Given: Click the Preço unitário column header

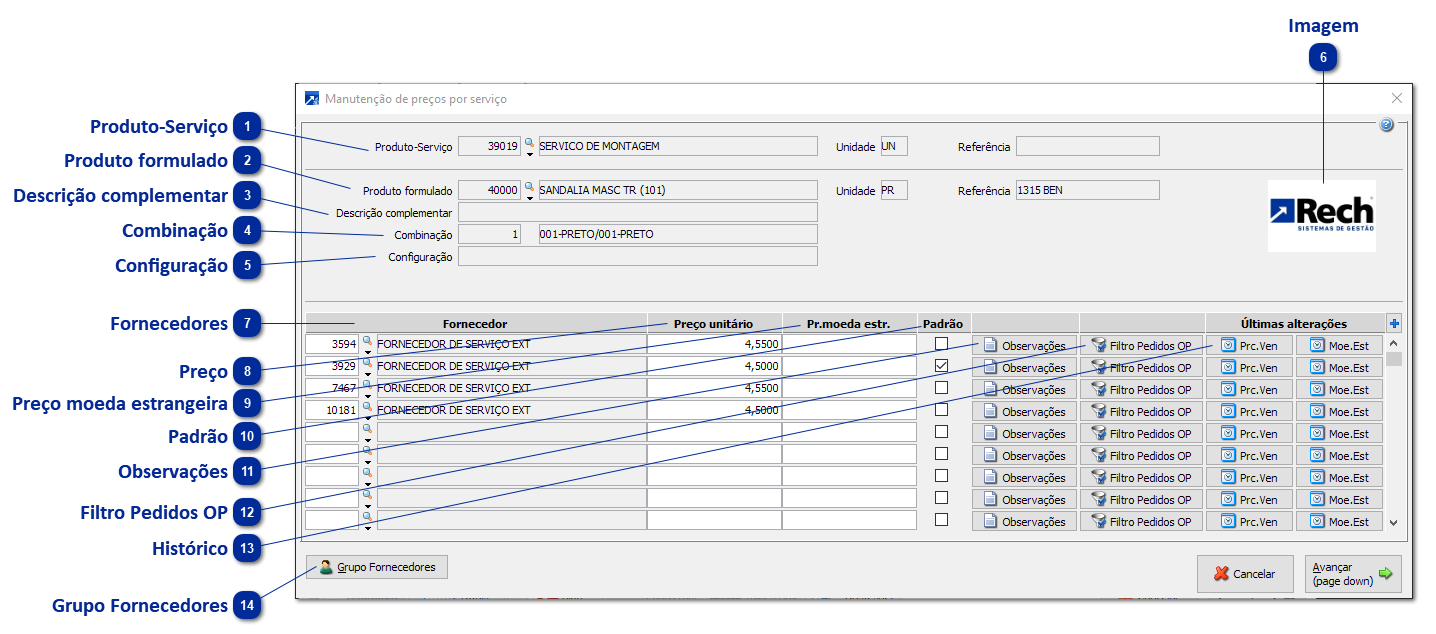Looking at the screenshot, I should click(x=714, y=324).
